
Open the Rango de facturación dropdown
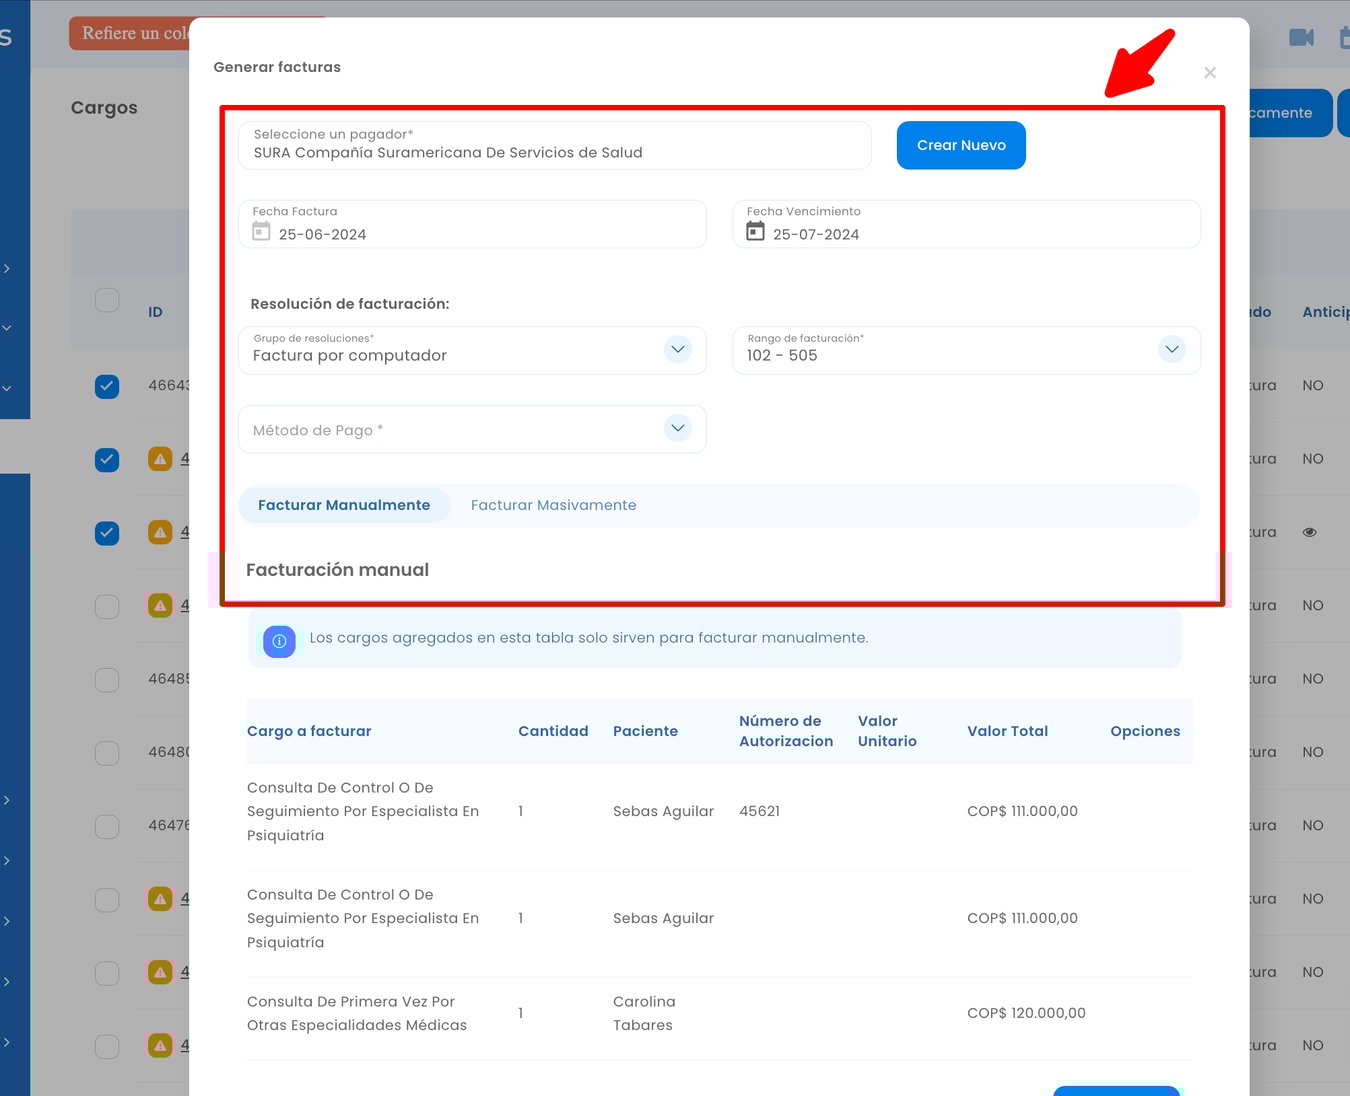click(x=1171, y=349)
